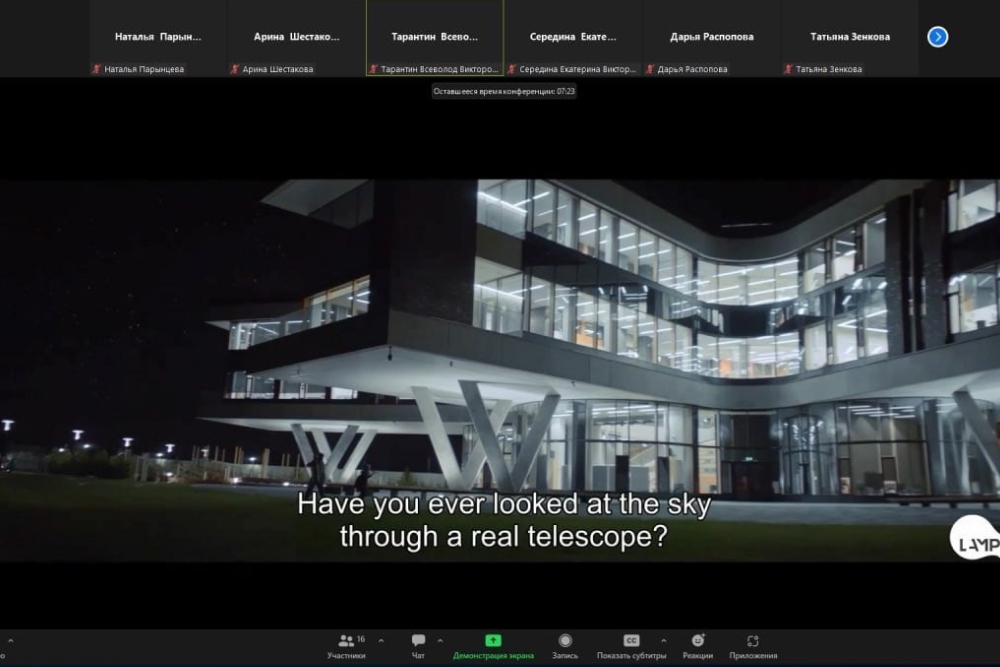
Task: Click the green Демонстрация экрана share icon
Action: click(493, 640)
